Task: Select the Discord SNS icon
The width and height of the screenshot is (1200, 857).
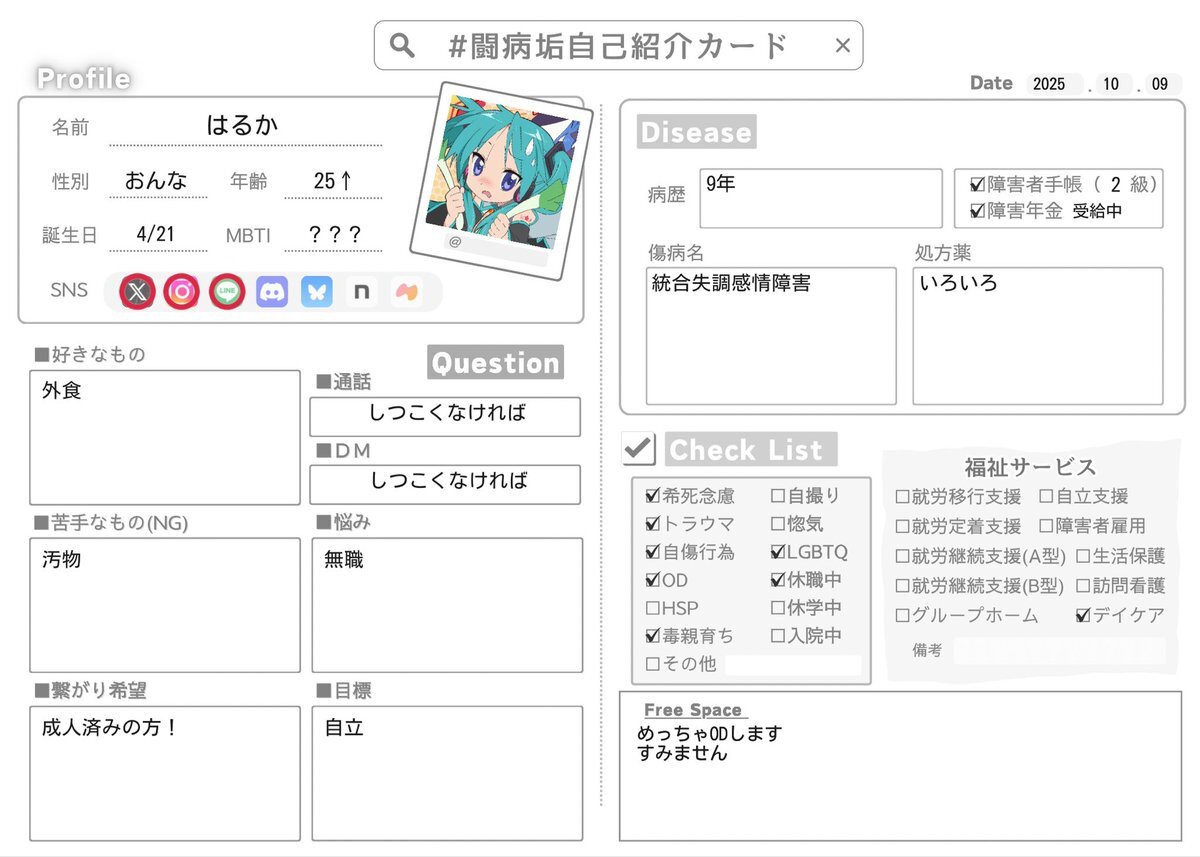Action: (272, 292)
